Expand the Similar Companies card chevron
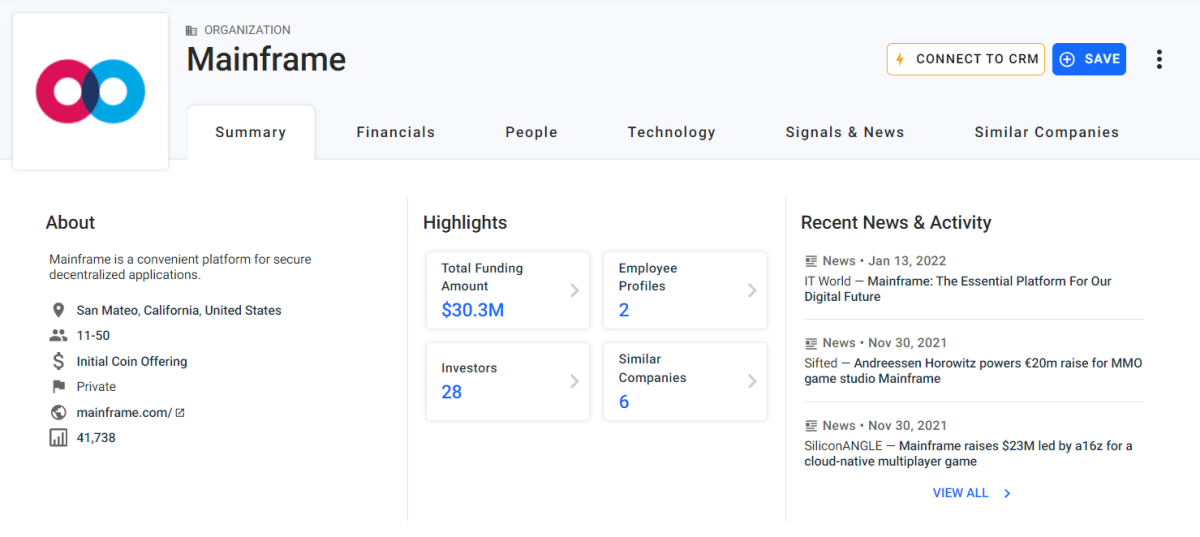Screen dimensions: 1200x537 click(x=752, y=381)
